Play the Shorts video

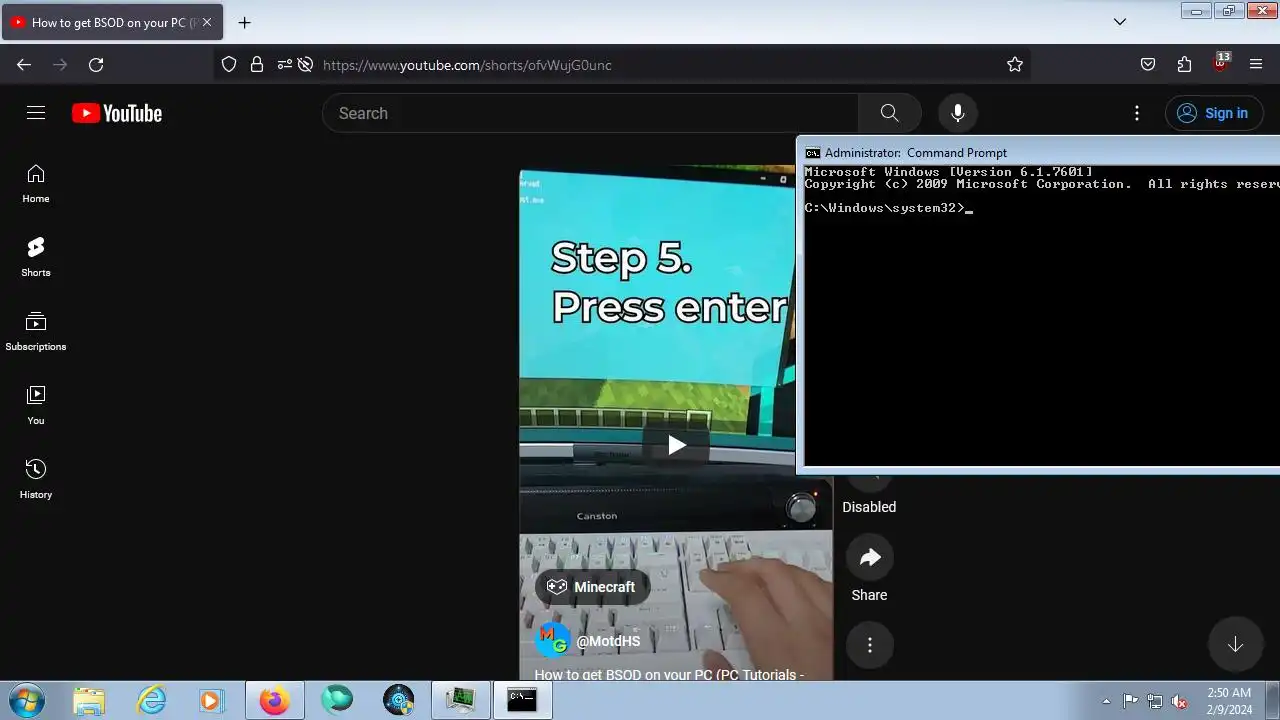click(x=676, y=445)
